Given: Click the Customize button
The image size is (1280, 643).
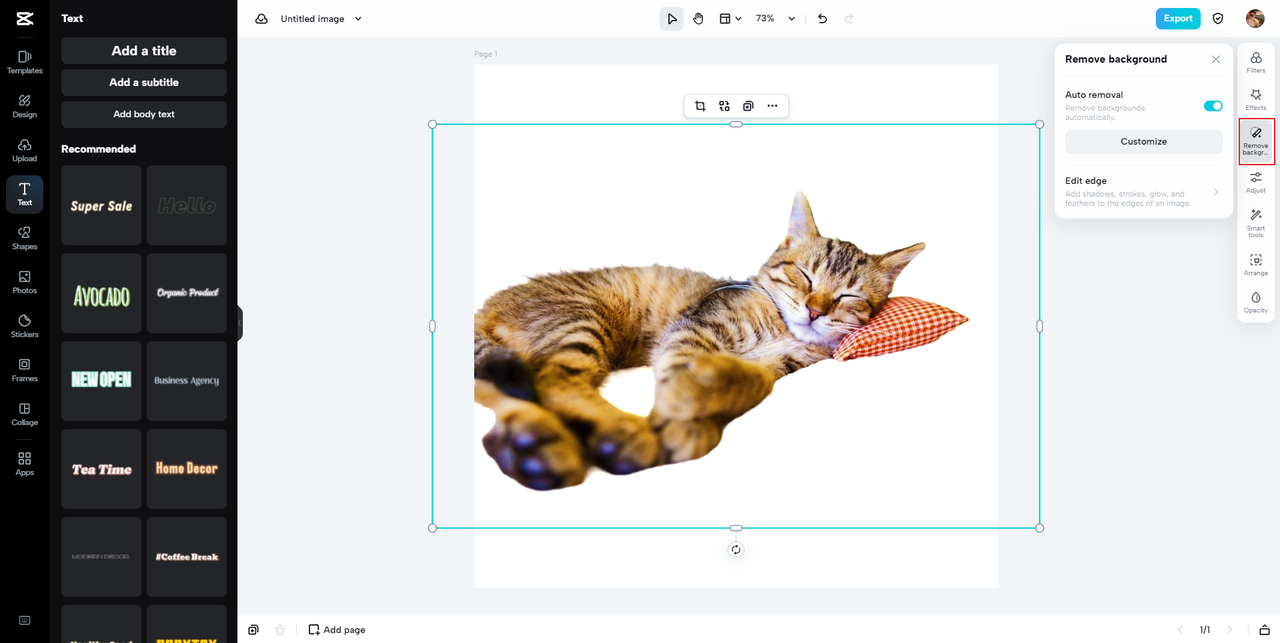Looking at the screenshot, I should tap(1143, 142).
